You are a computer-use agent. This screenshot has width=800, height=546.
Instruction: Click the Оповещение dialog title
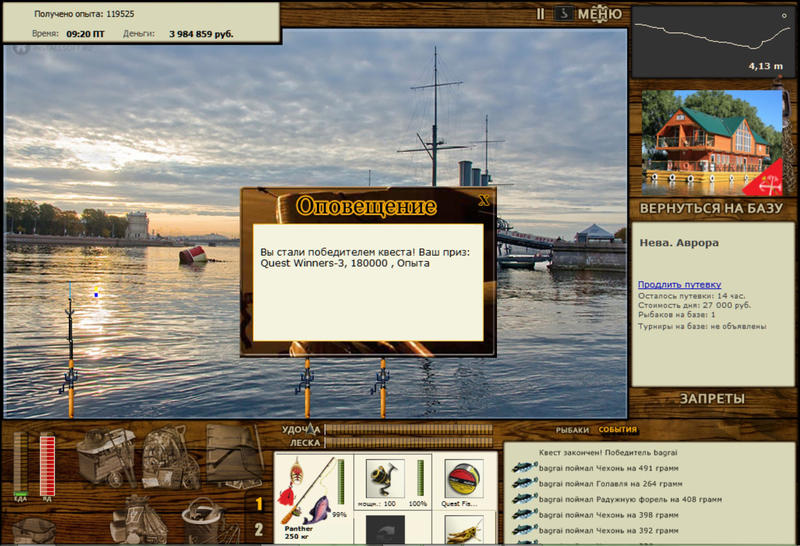(x=366, y=206)
